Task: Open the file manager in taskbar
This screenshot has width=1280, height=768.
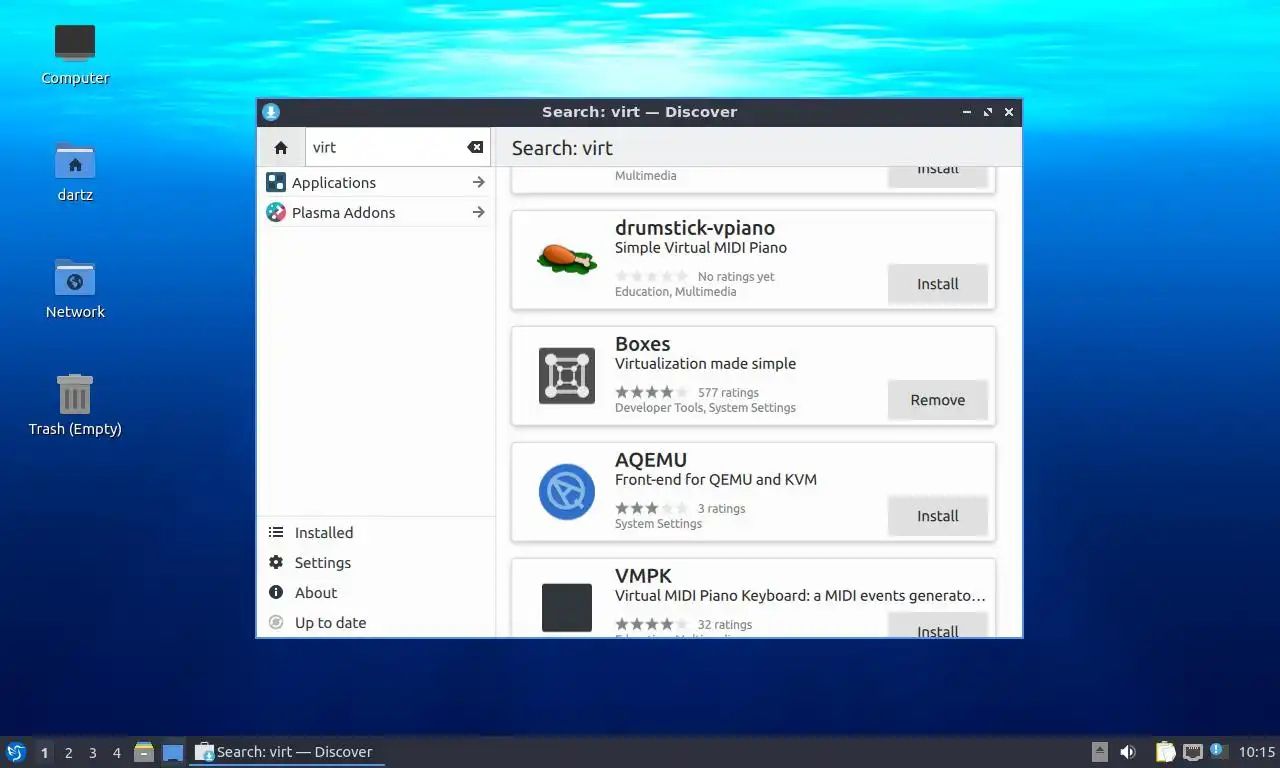Action: 144,752
